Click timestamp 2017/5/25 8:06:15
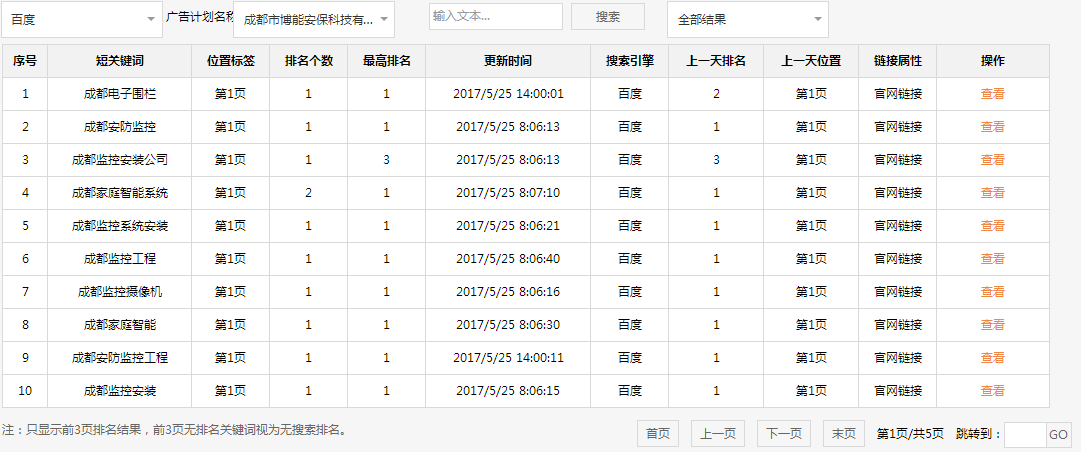The image size is (1081, 452). click(x=508, y=391)
